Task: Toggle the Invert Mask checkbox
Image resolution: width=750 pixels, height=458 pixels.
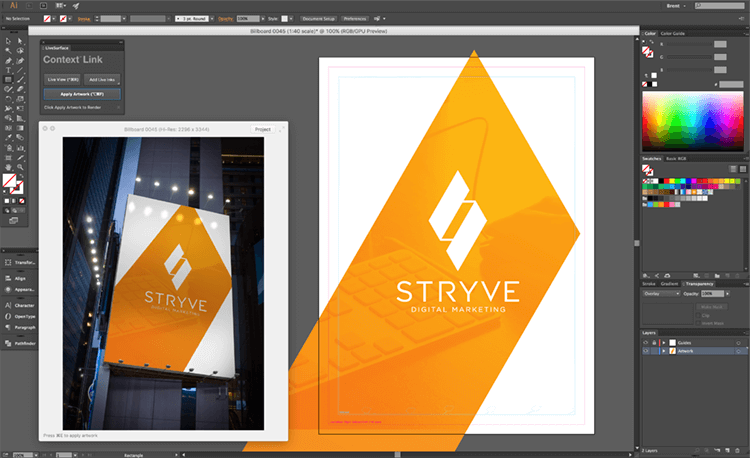Action: 699,324
